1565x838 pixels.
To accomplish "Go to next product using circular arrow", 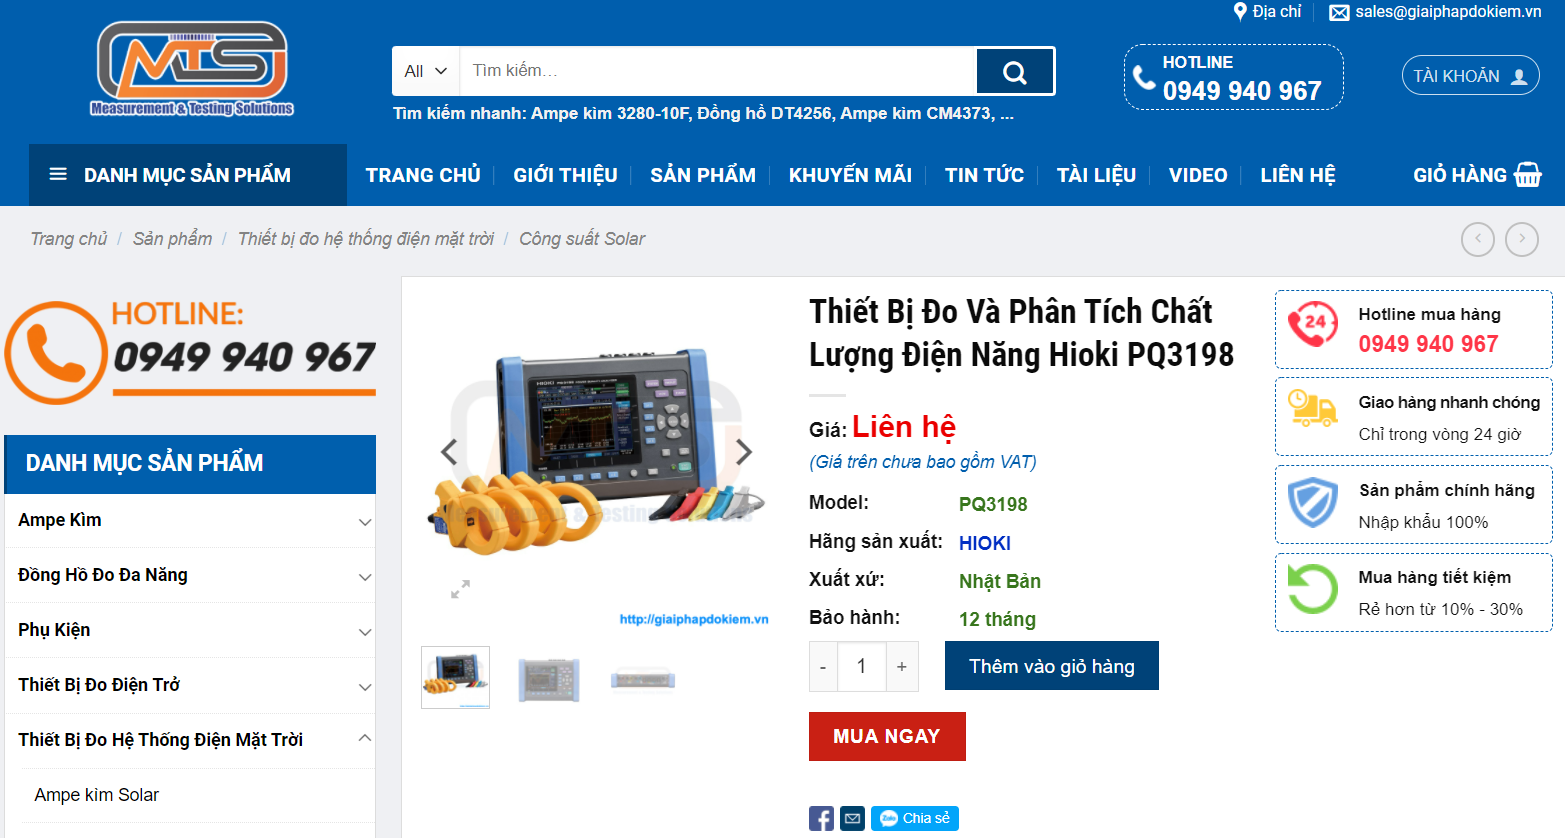I will (1522, 239).
